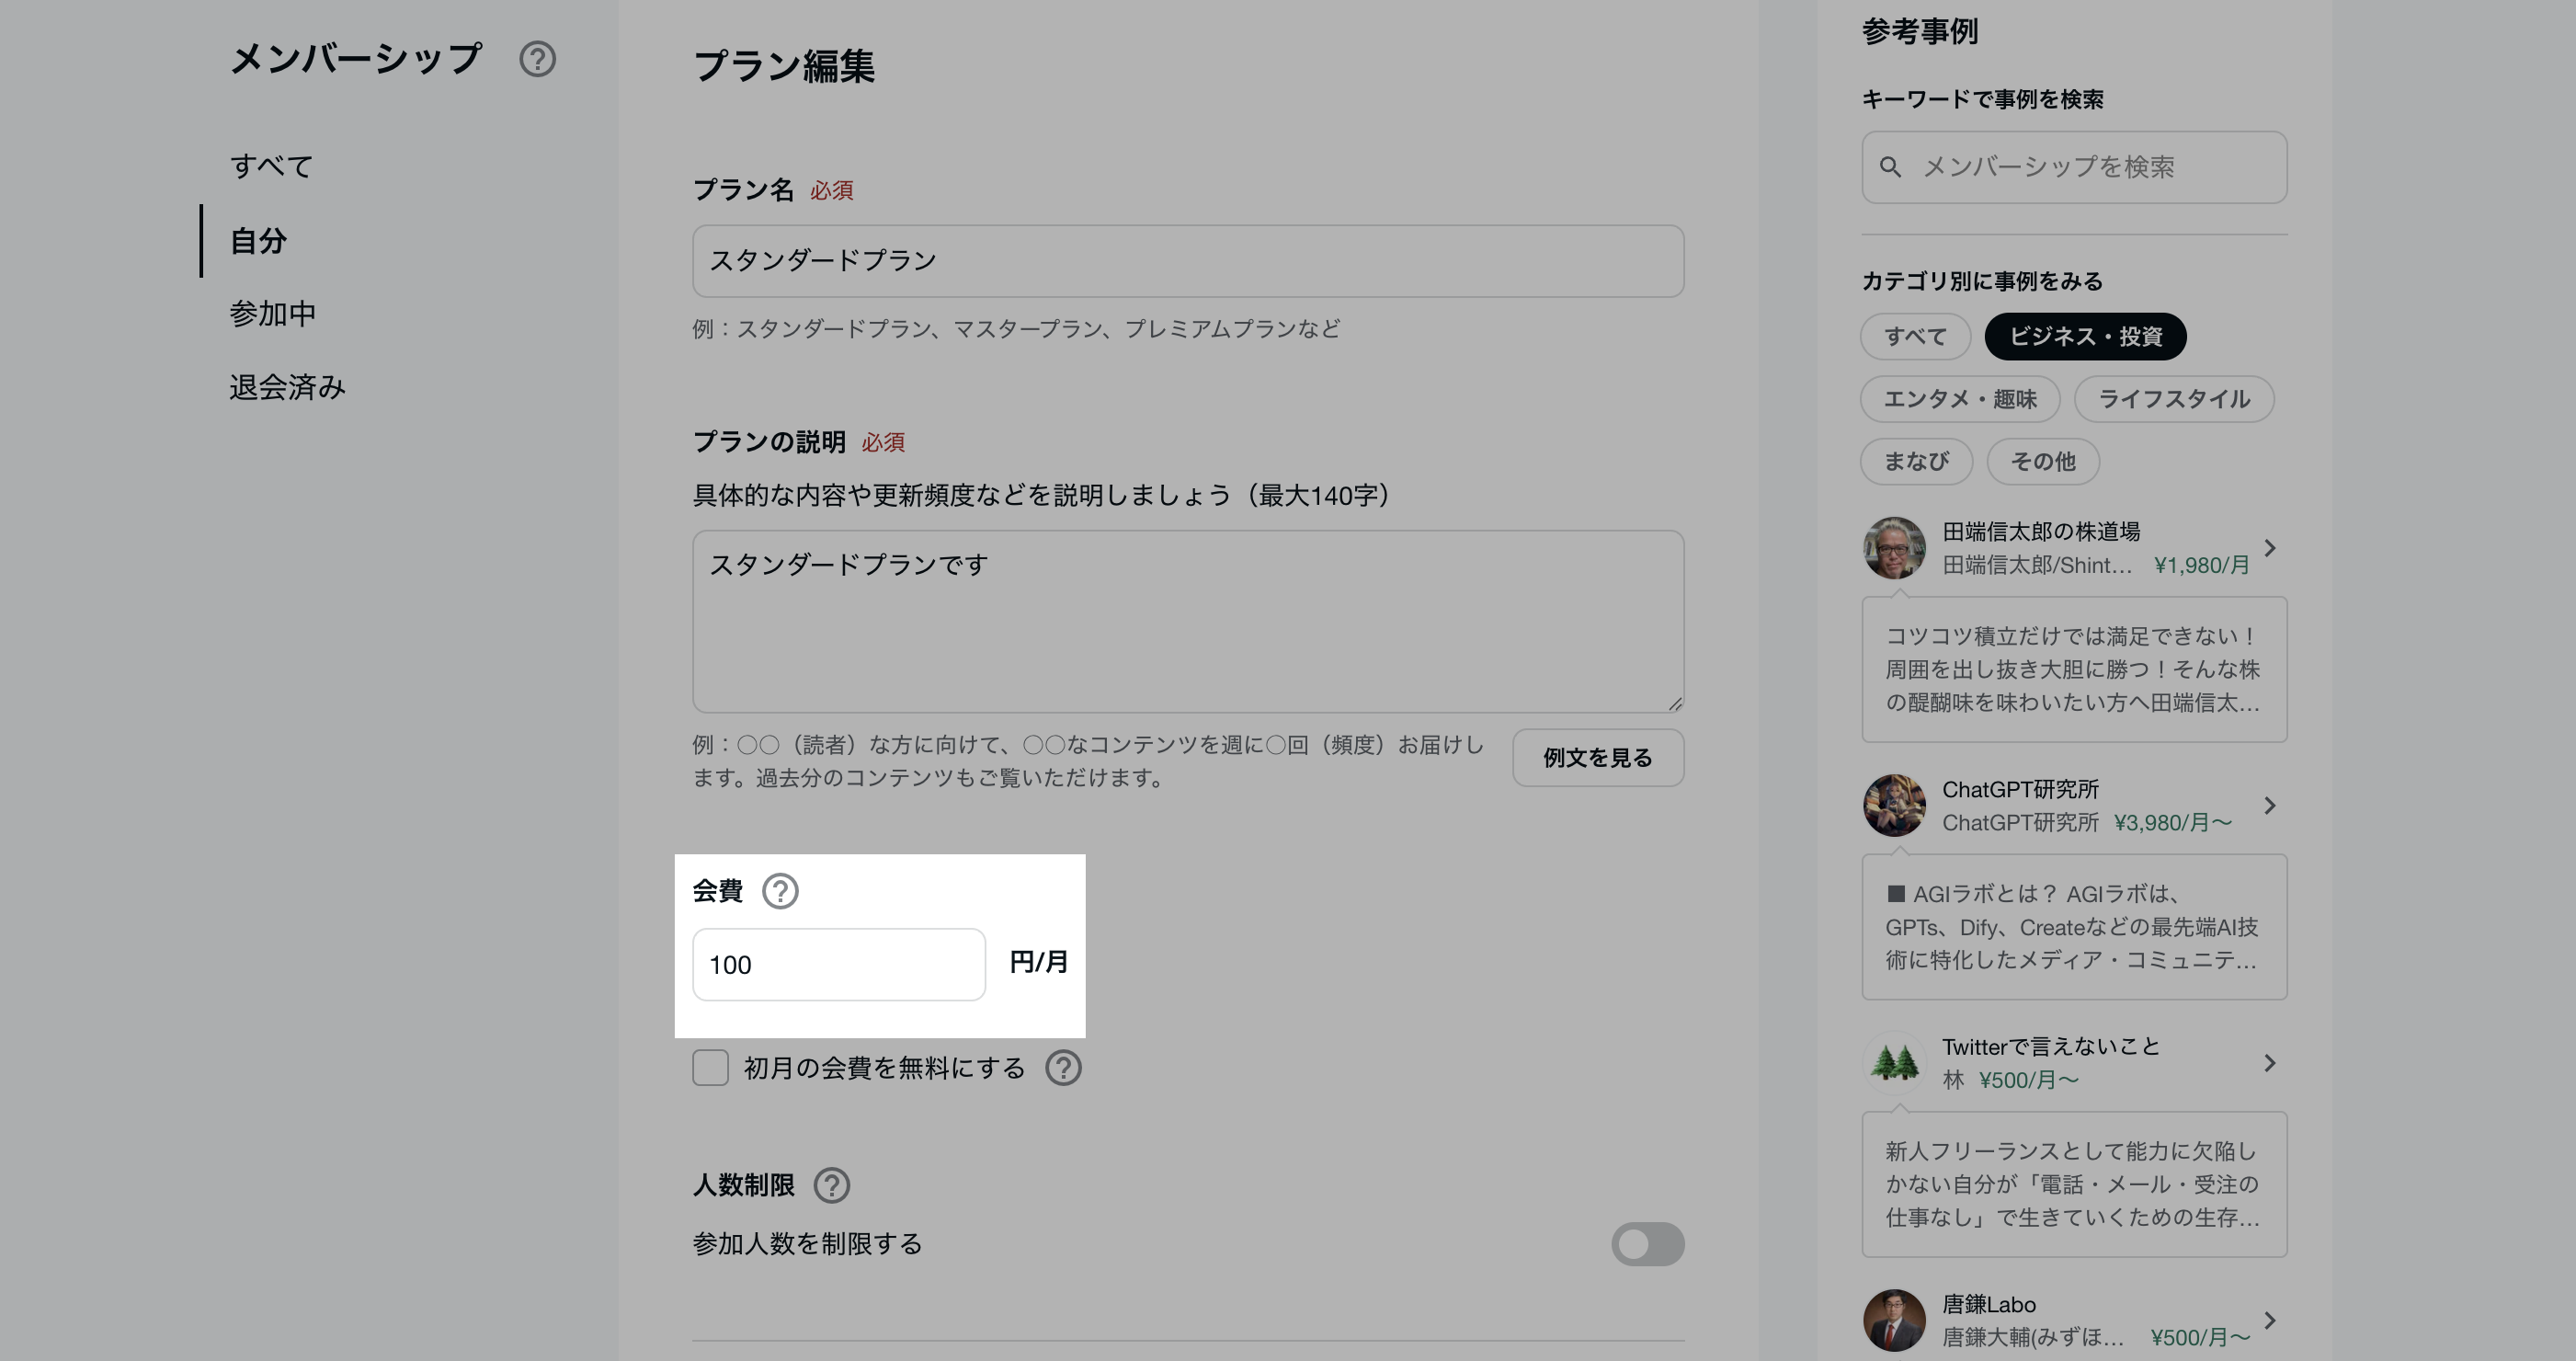
Task: Click the ChatGPT研究所 avatar image
Action: [x=1894, y=805]
